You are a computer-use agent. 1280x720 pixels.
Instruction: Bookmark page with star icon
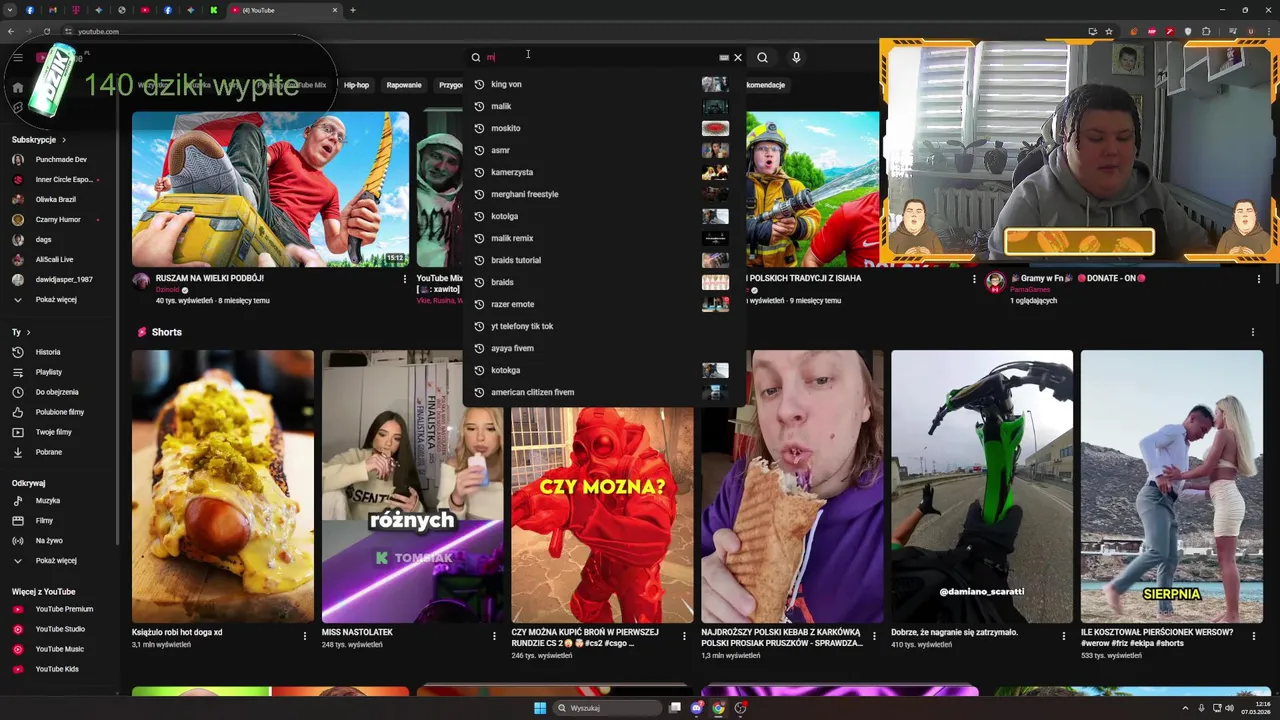[1109, 31]
